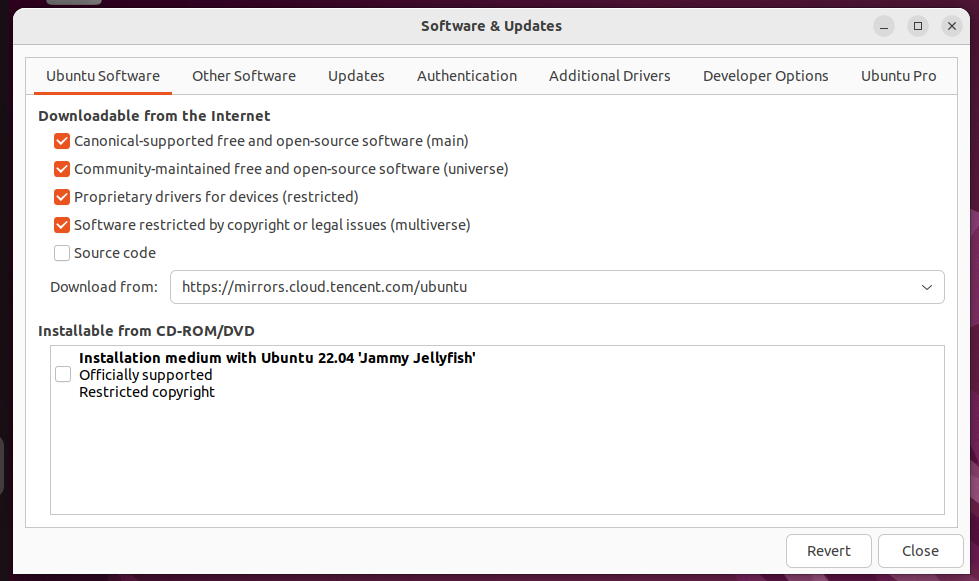Open the Additional Drivers tab
The width and height of the screenshot is (979, 581).
609,76
